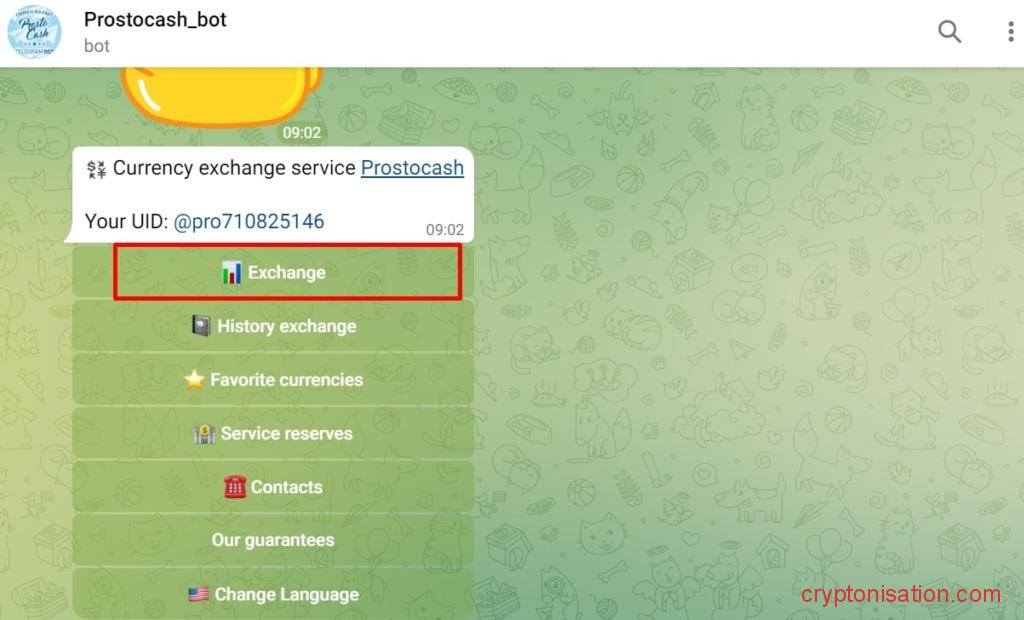The height and width of the screenshot is (620, 1024).
Task: Open the Contacts button label
Action: (x=287, y=487)
